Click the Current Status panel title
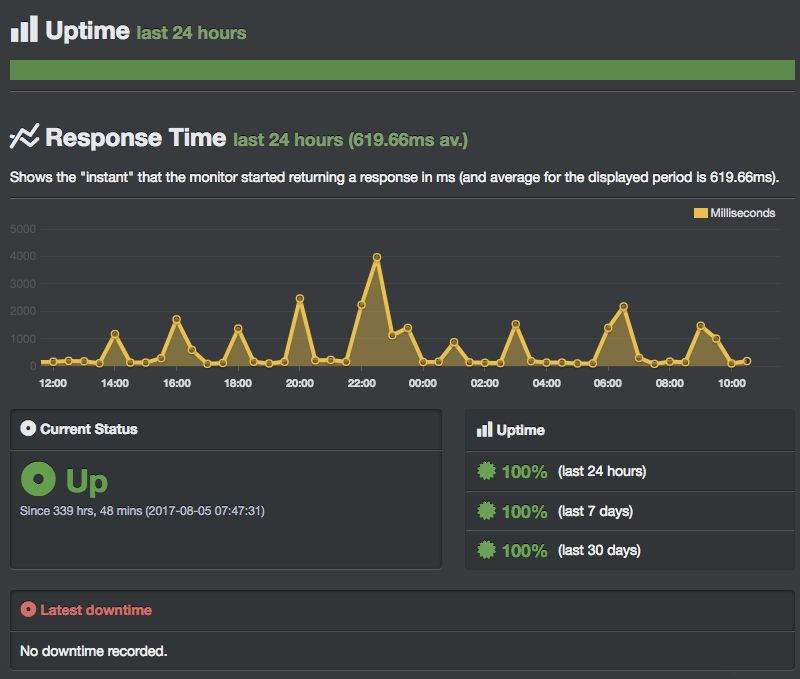Image resolution: width=800 pixels, height=679 pixels. (x=89, y=429)
